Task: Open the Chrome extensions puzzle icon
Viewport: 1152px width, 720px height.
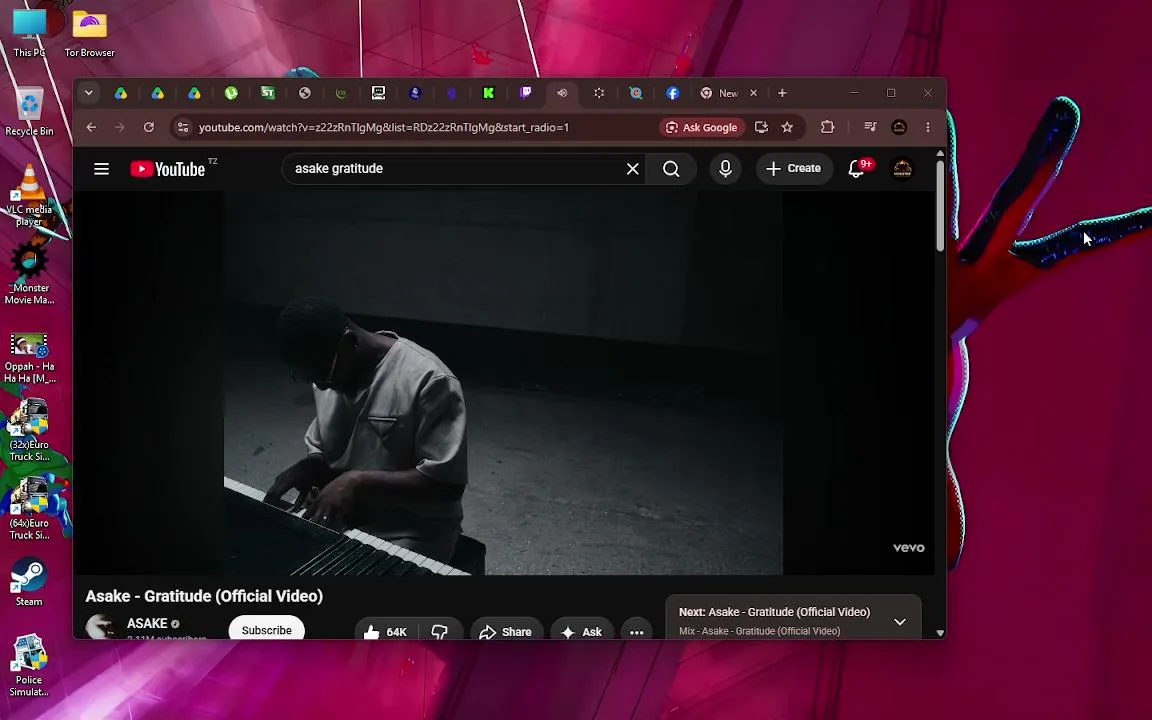Action: 827,127
